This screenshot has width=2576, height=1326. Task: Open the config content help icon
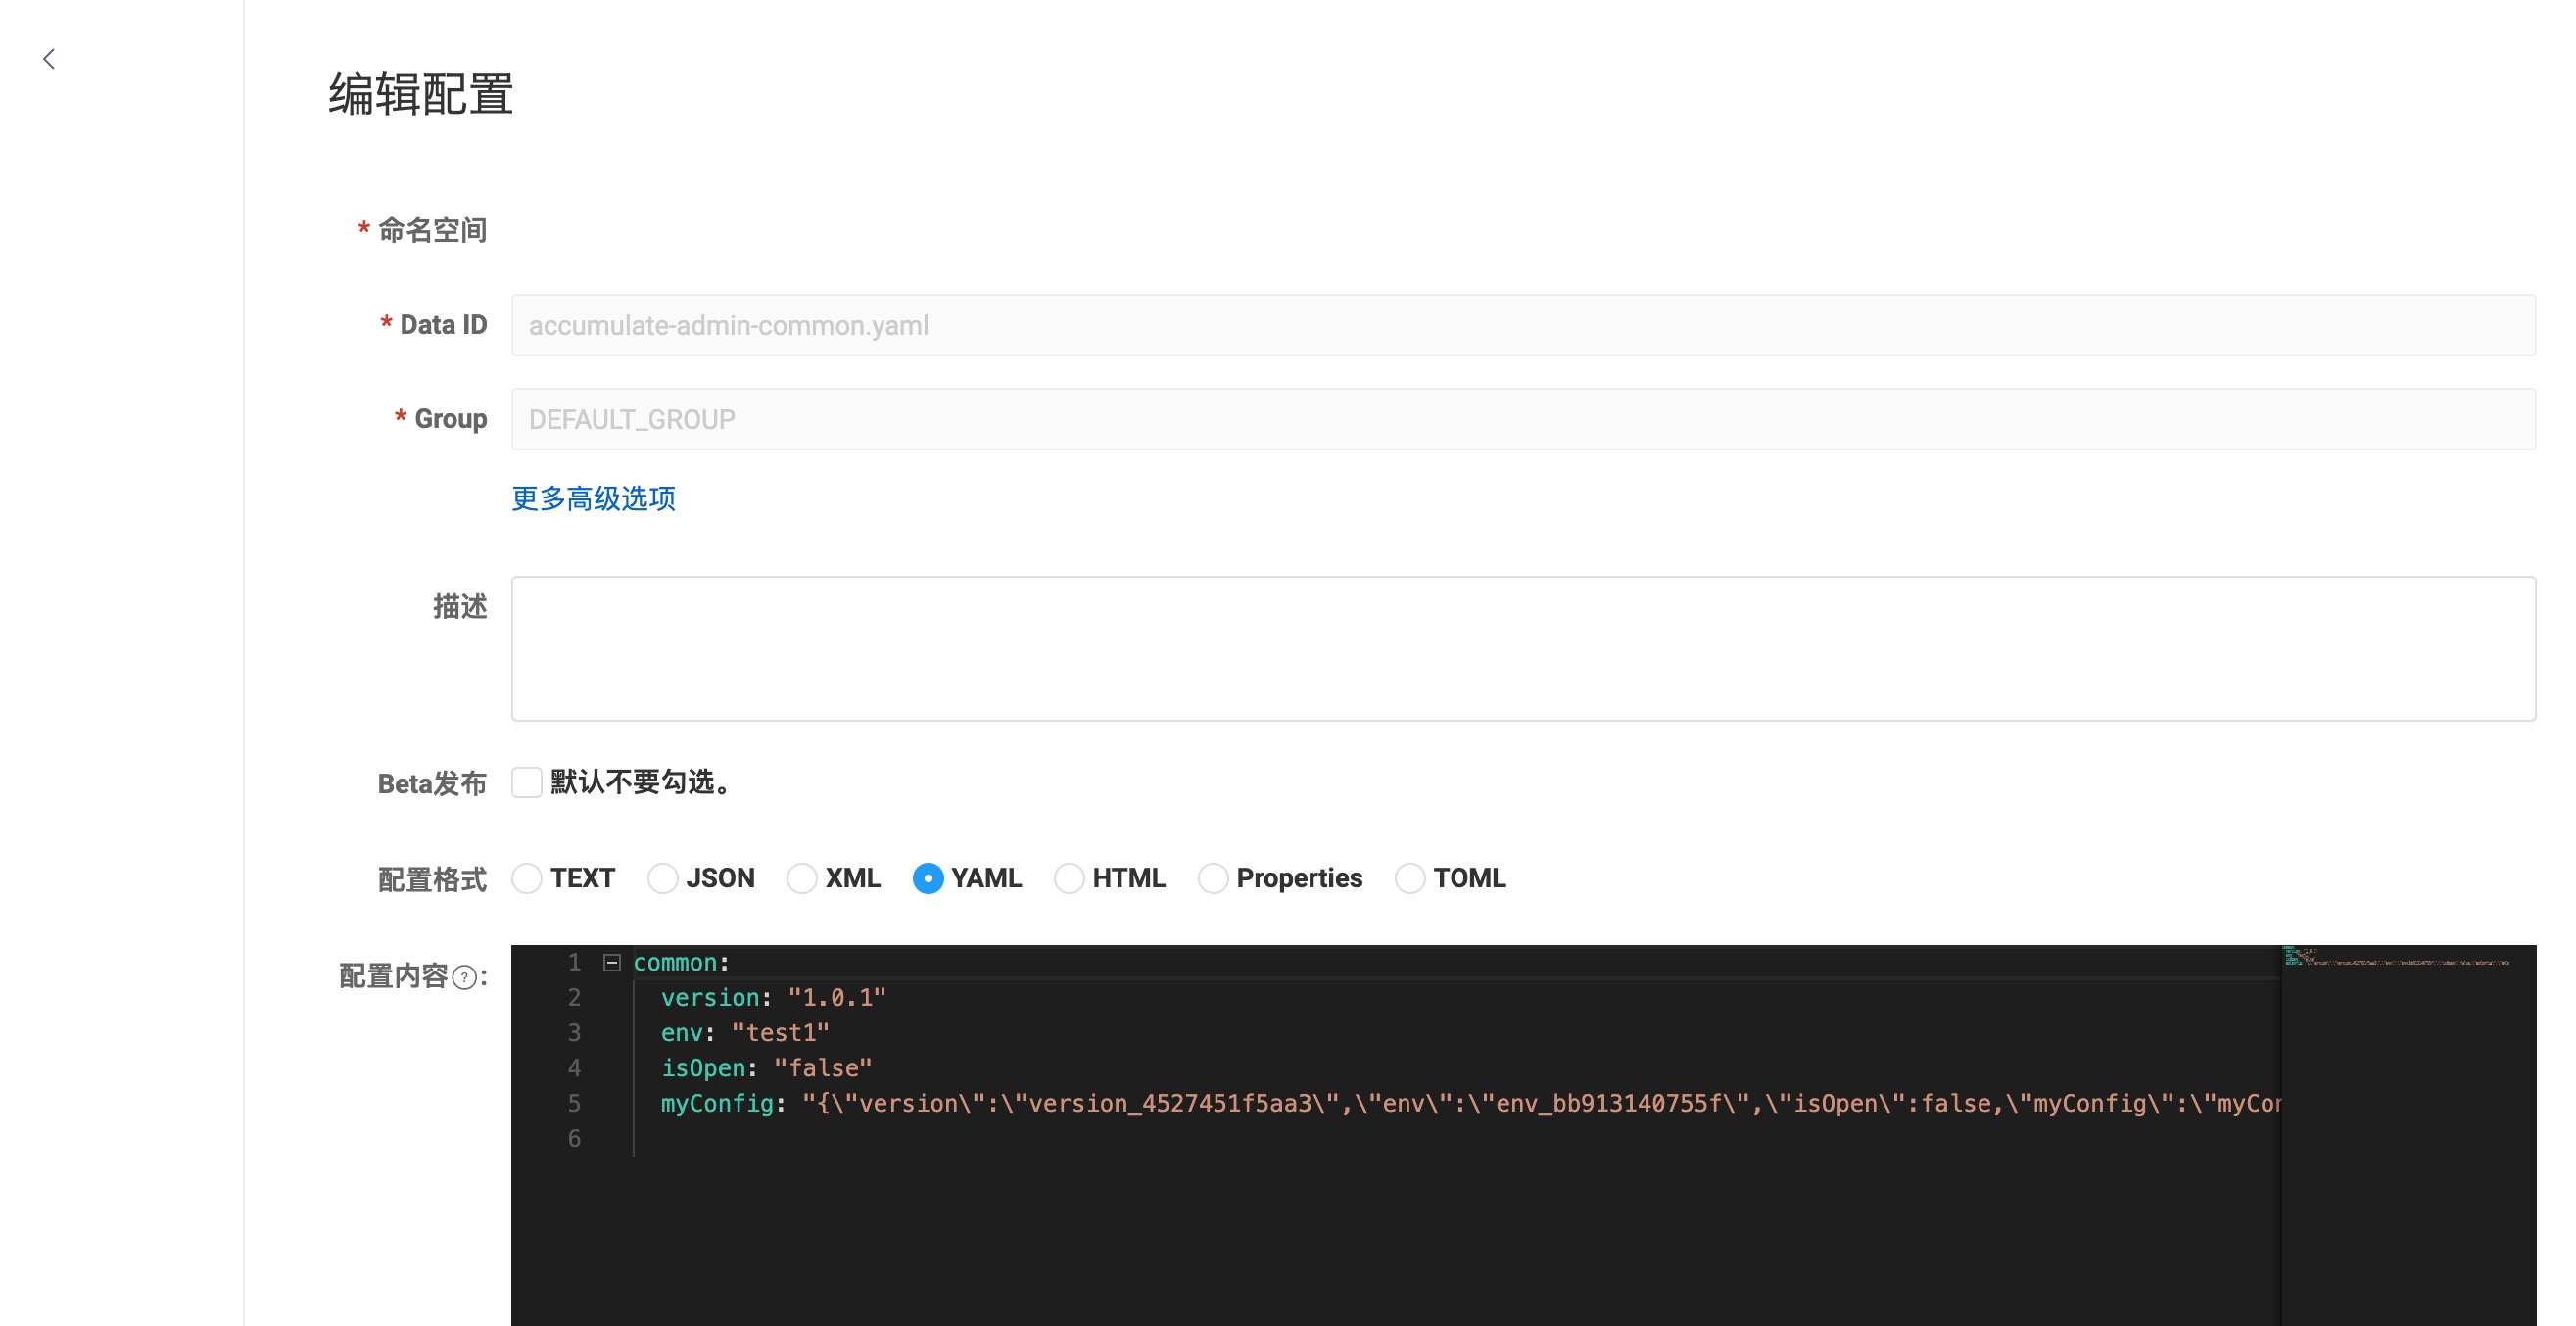464,977
